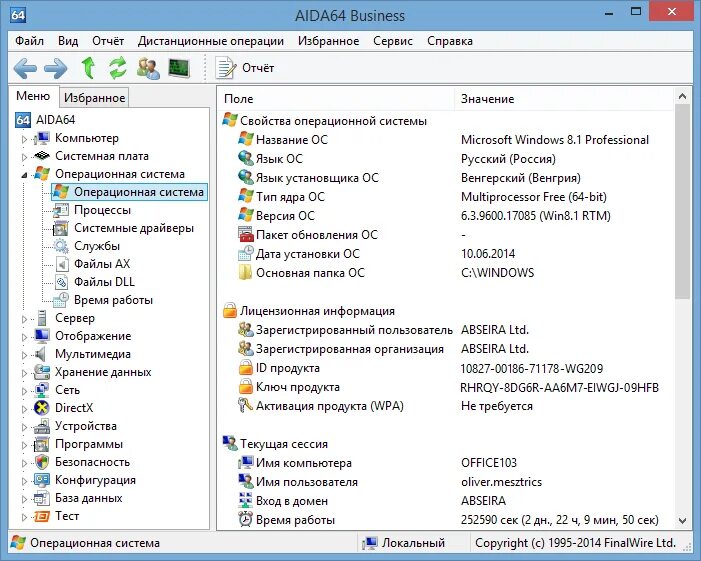701x561 pixels.
Task: Click the scrollbar down arrow
Action: [x=682, y=520]
